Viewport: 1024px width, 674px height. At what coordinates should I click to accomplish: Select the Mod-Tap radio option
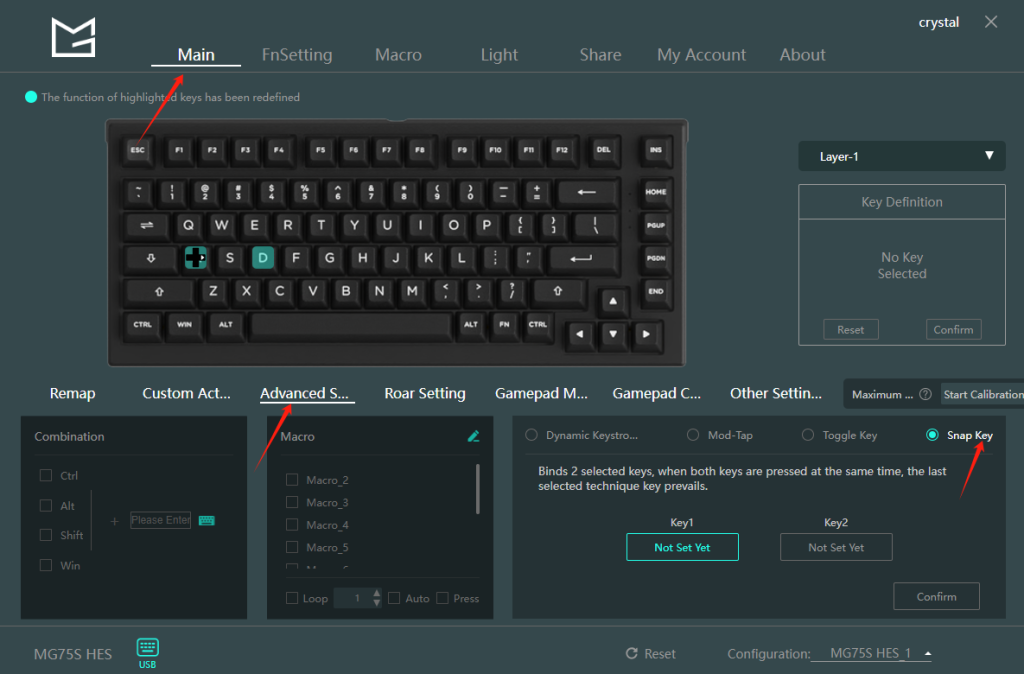pyautogui.click(x=693, y=435)
